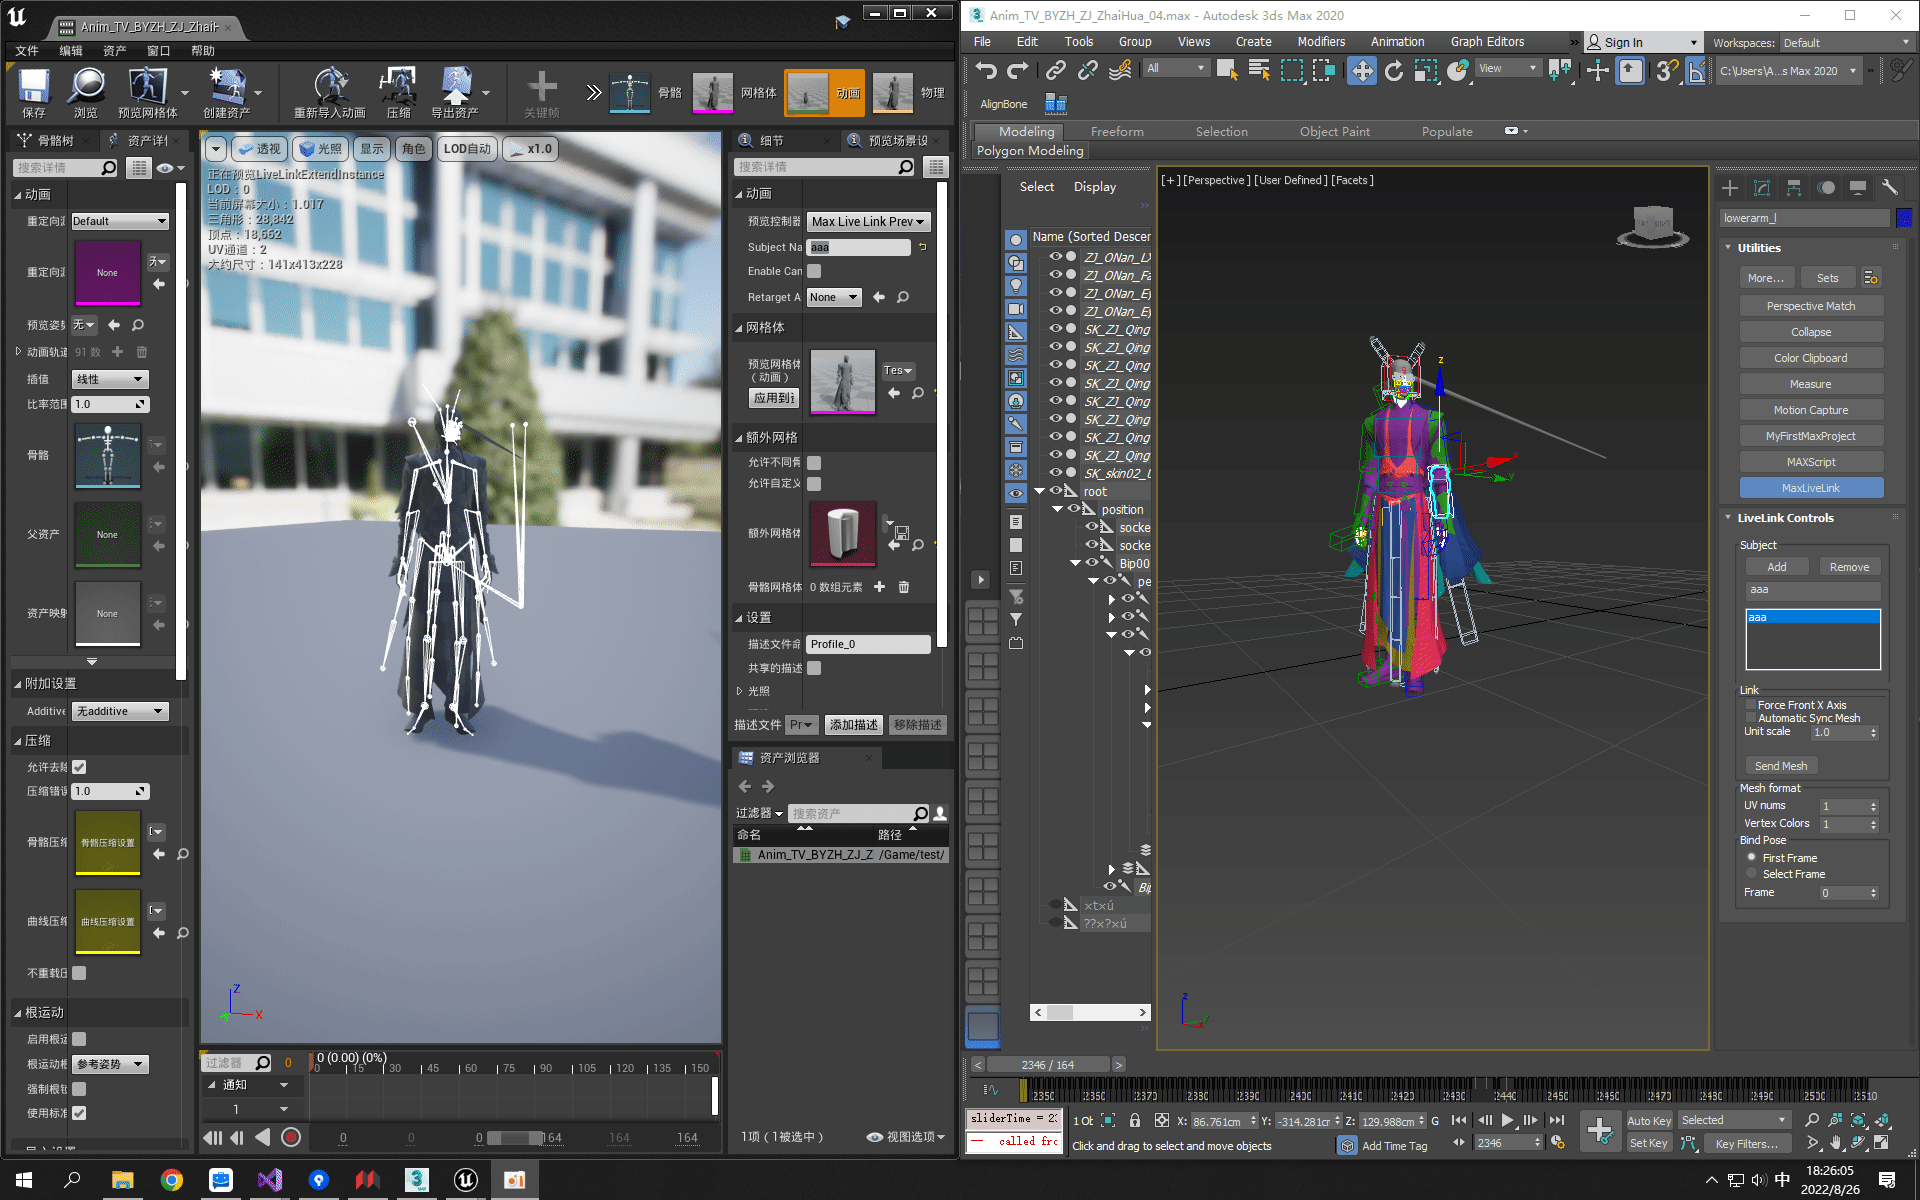Screen dimensions: 1920x1200
Task: Play animation in 3ds Max timeline
Action: point(1507,1120)
